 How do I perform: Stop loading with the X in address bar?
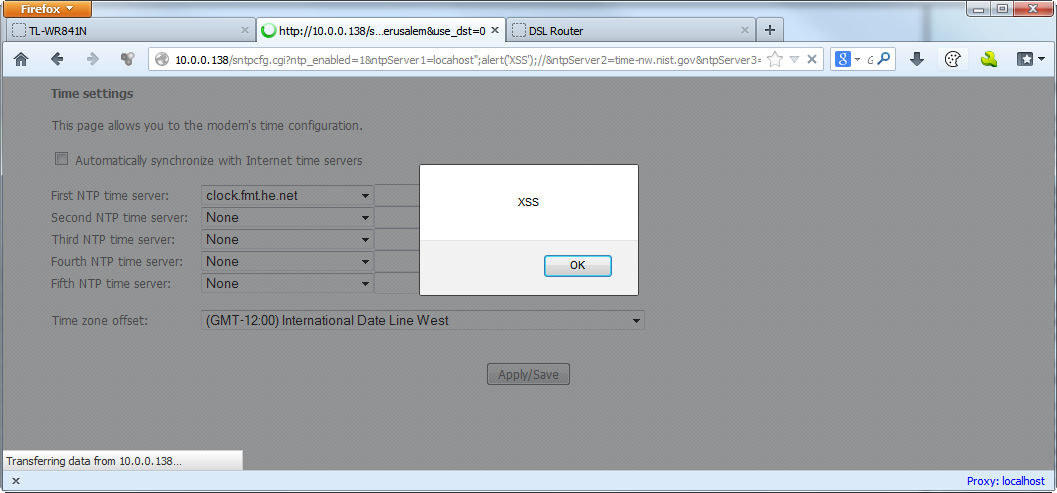(x=813, y=59)
